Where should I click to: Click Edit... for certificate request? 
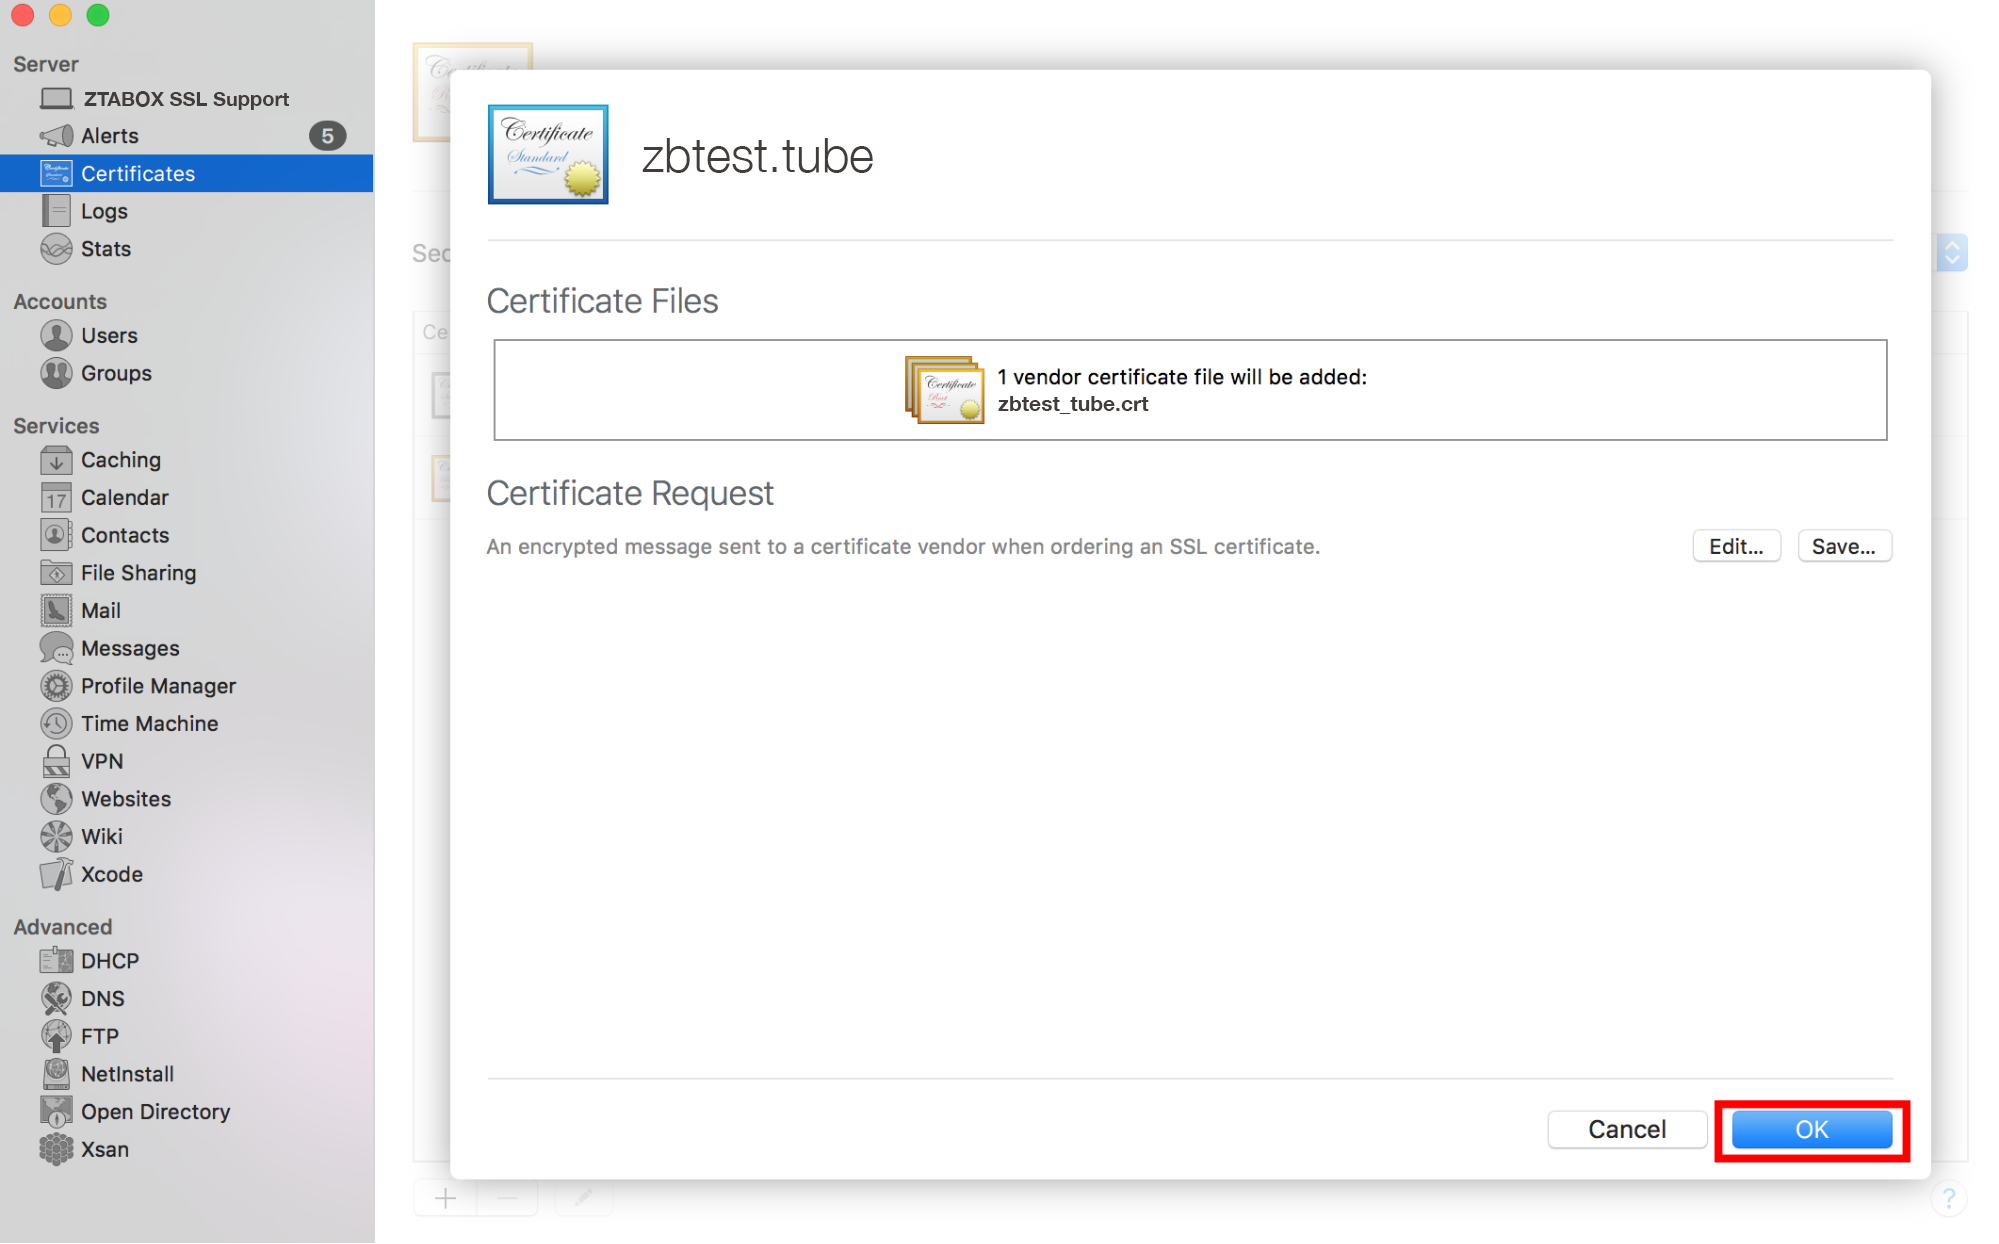1735,546
